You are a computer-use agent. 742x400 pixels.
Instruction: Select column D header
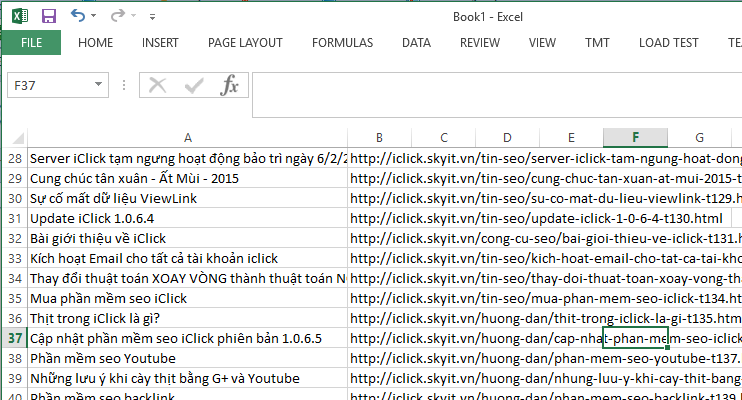point(507,138)
